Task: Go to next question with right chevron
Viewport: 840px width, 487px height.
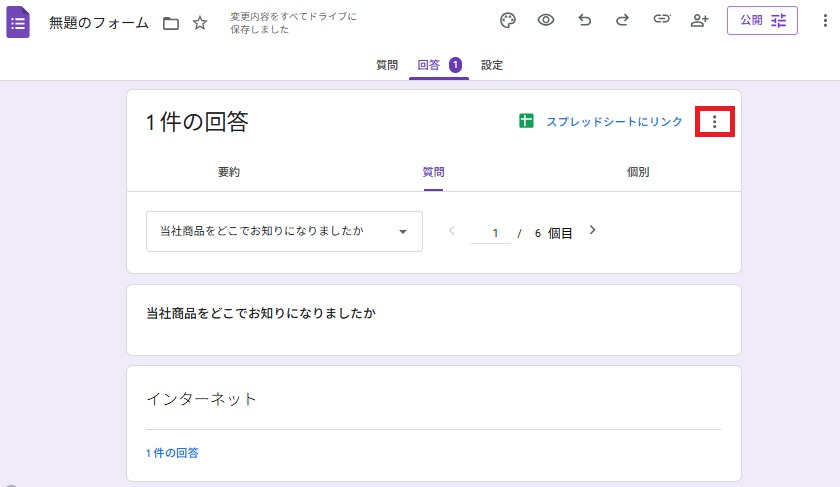Action: (592, 231)
